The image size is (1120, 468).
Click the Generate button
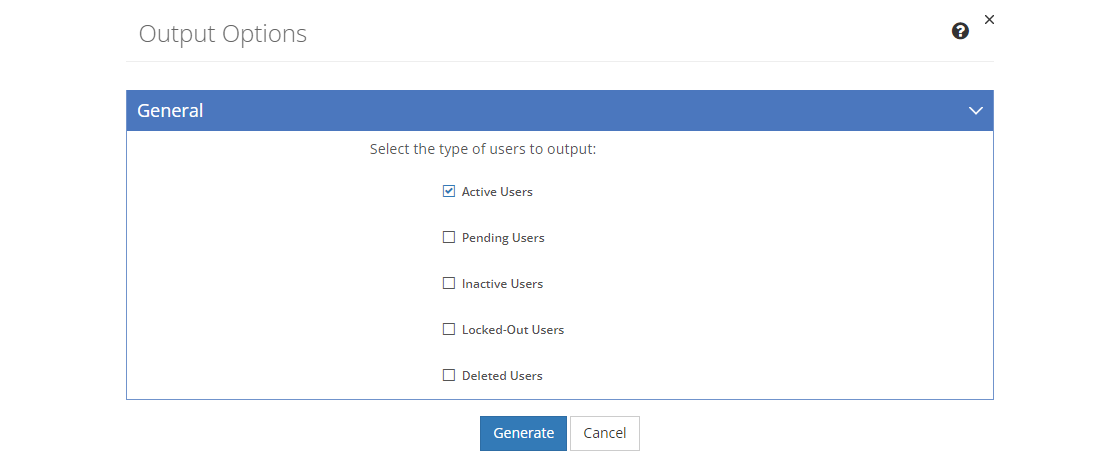pyautogui.click(x=524, y=433)
